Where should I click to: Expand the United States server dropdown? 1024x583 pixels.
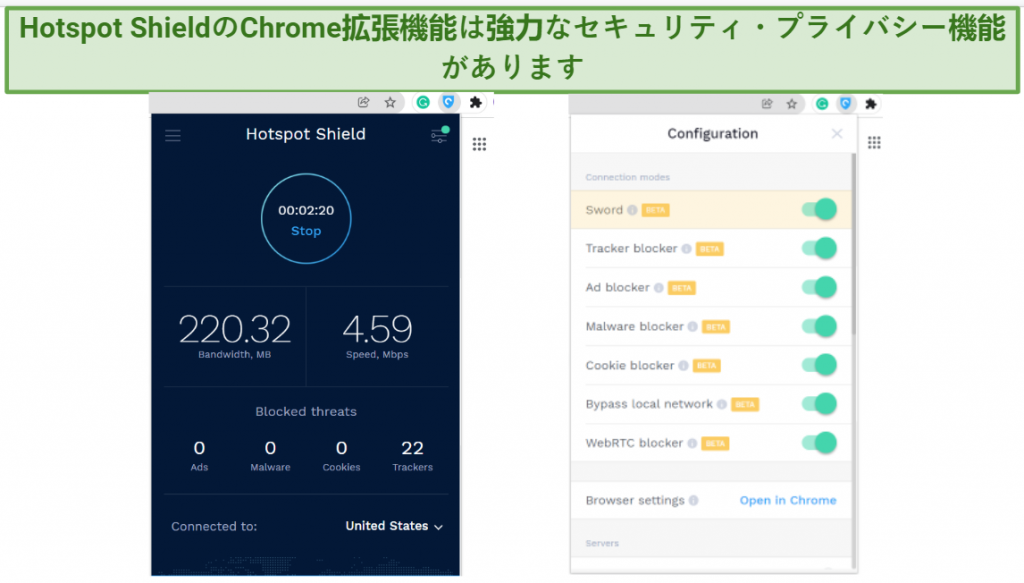394,526
